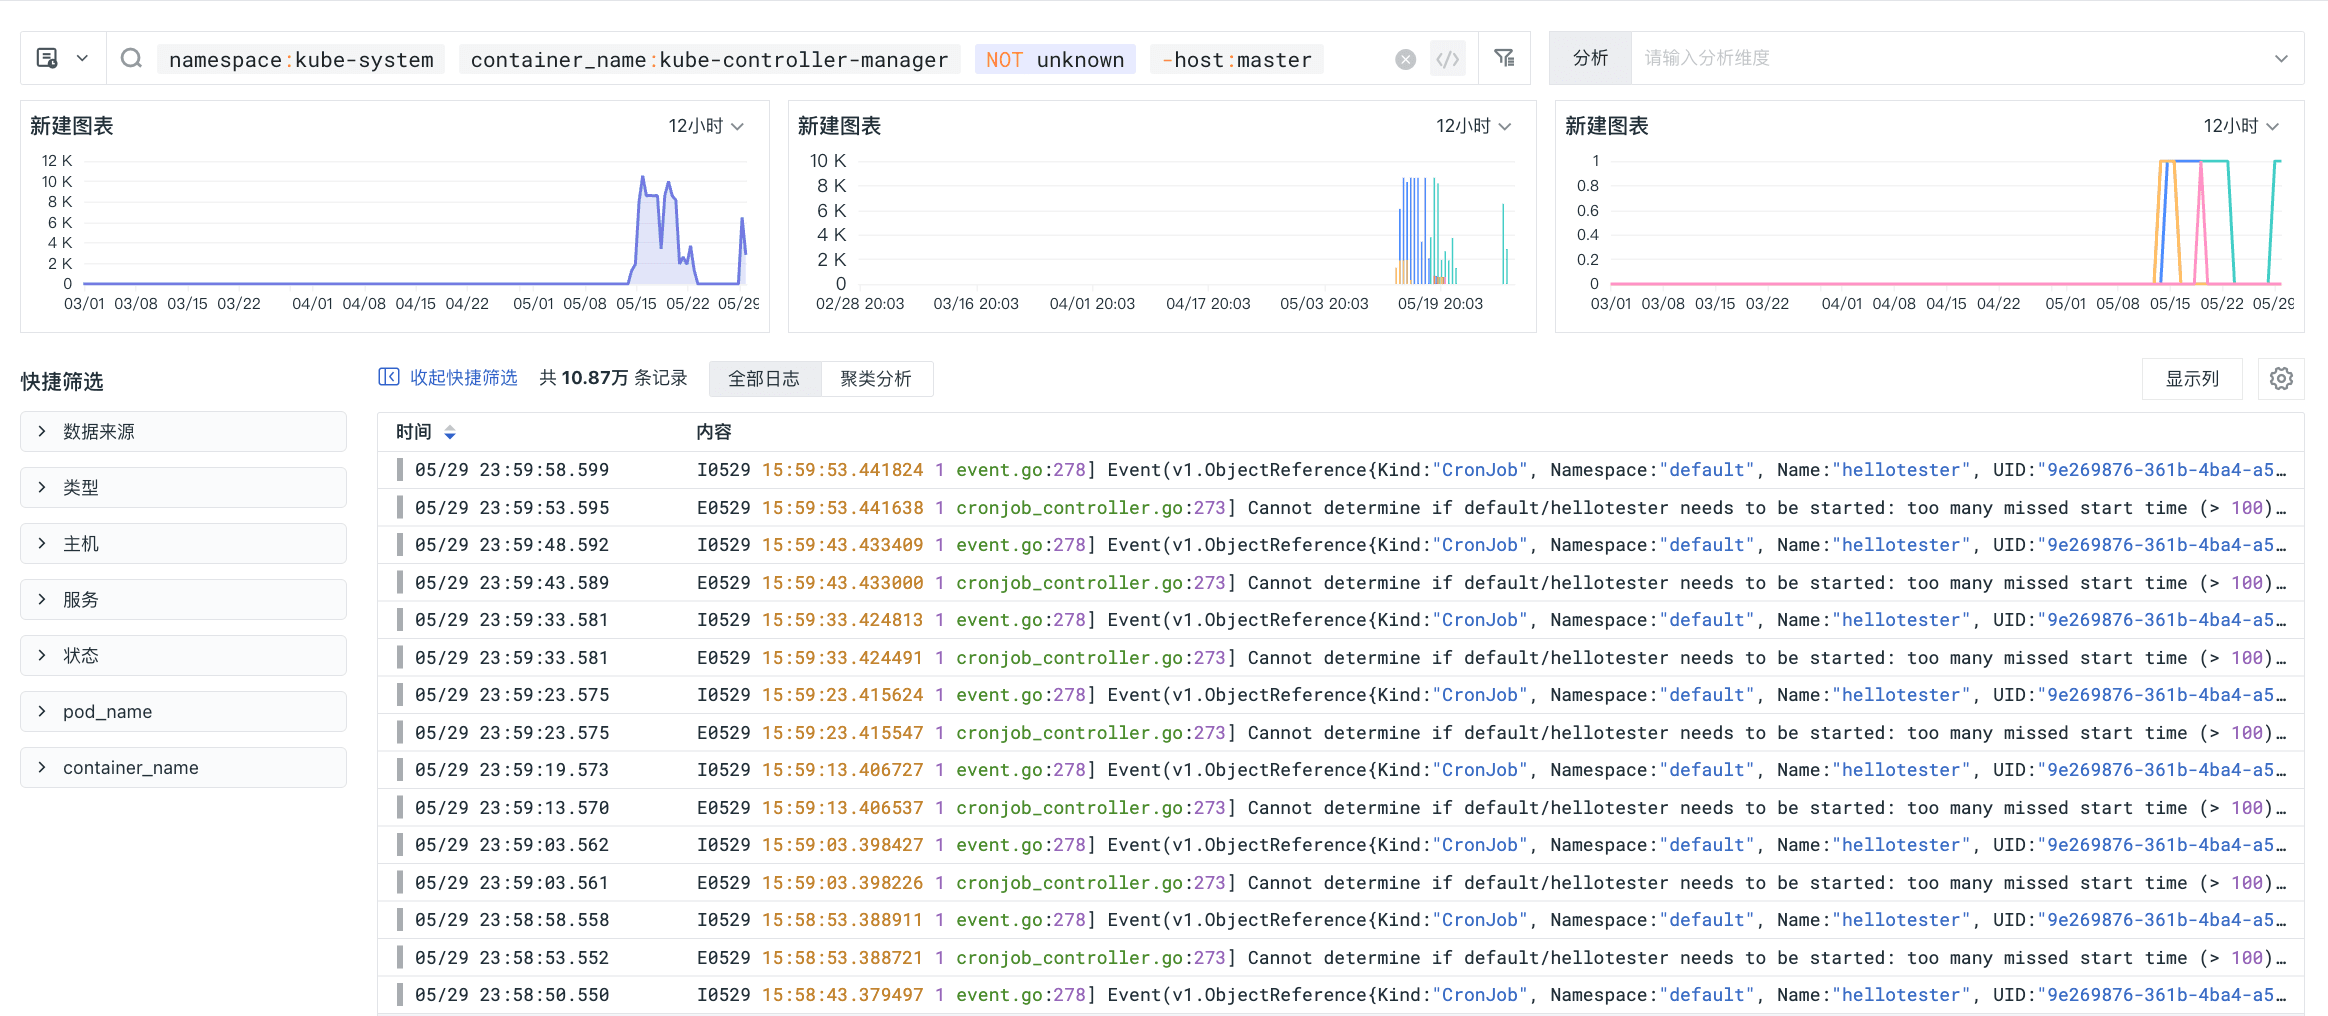This screenshot has width=2328, height=1016.
Task: Open log row at 05/29 23:59:48.592
Action: (1341, 545)
